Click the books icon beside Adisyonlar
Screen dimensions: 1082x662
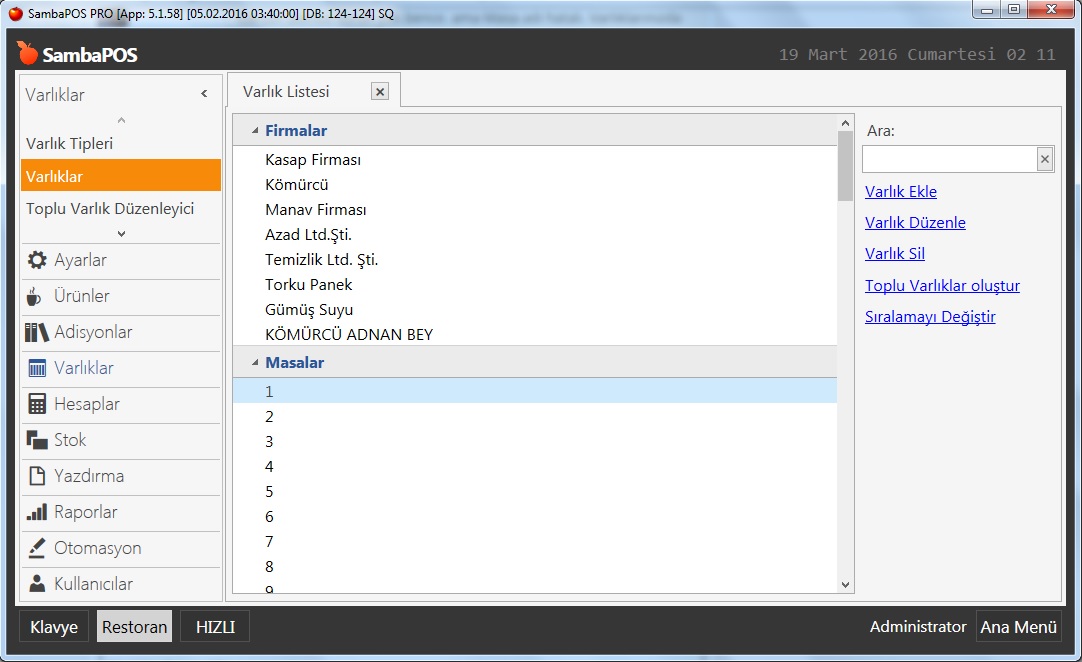click(x=37, y=332)
